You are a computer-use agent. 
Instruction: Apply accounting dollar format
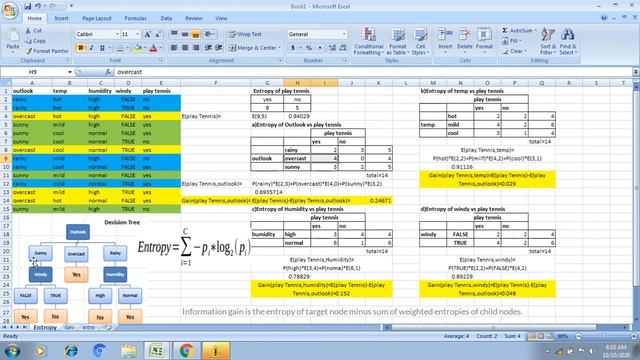click(x=293, y=48)
